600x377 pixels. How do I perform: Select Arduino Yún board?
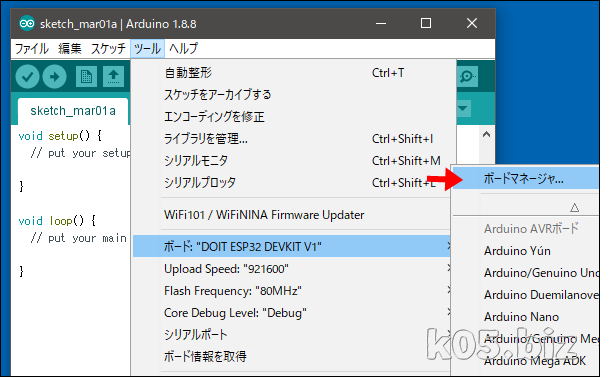pos(526,251)
